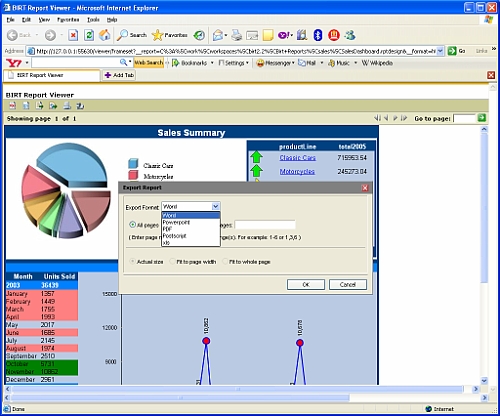Confirm export with the OK button

[306, 285]
